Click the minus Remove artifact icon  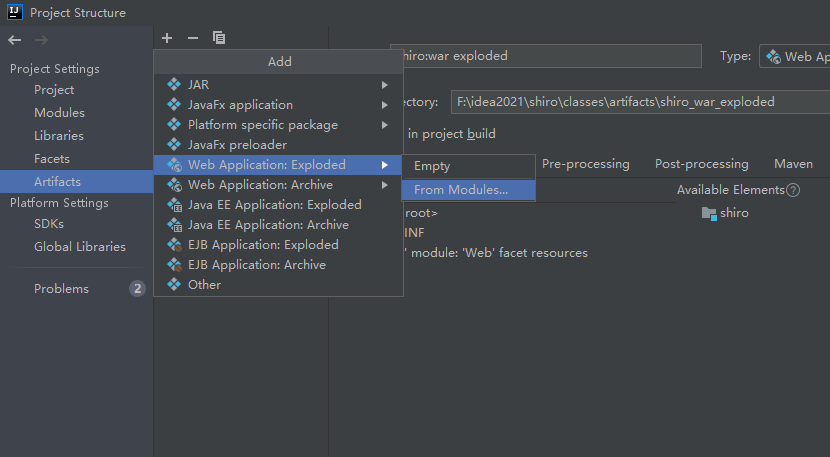193,38
